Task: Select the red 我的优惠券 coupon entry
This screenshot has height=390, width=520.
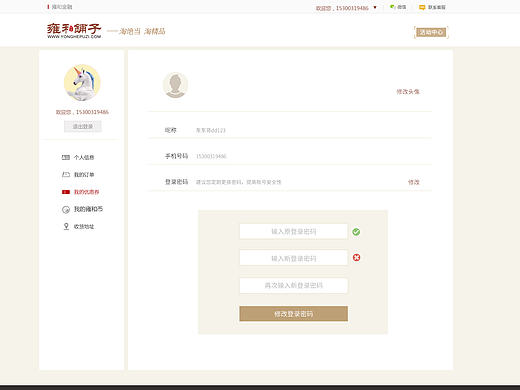Action: click(x=80, y=192)
